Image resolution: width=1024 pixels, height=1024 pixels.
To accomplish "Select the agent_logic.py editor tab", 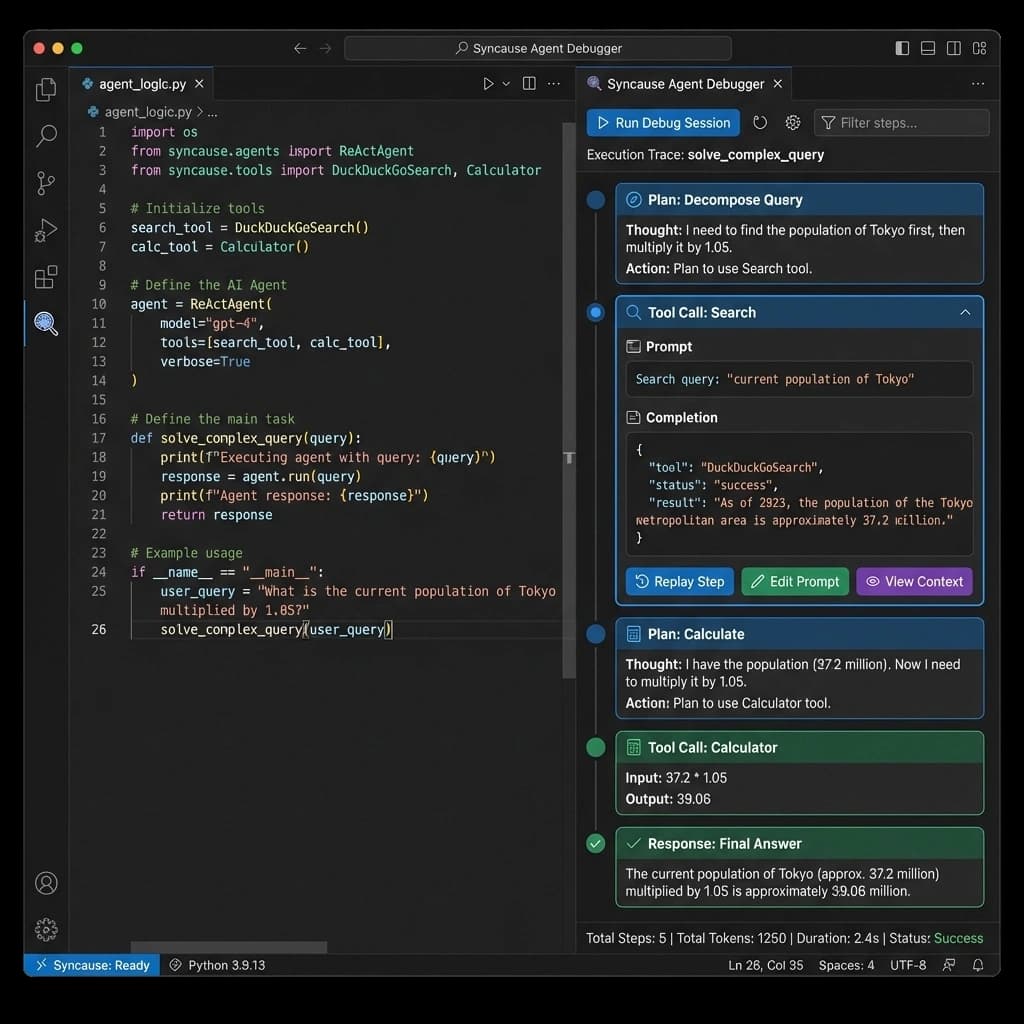I will [x=141, y=84].
